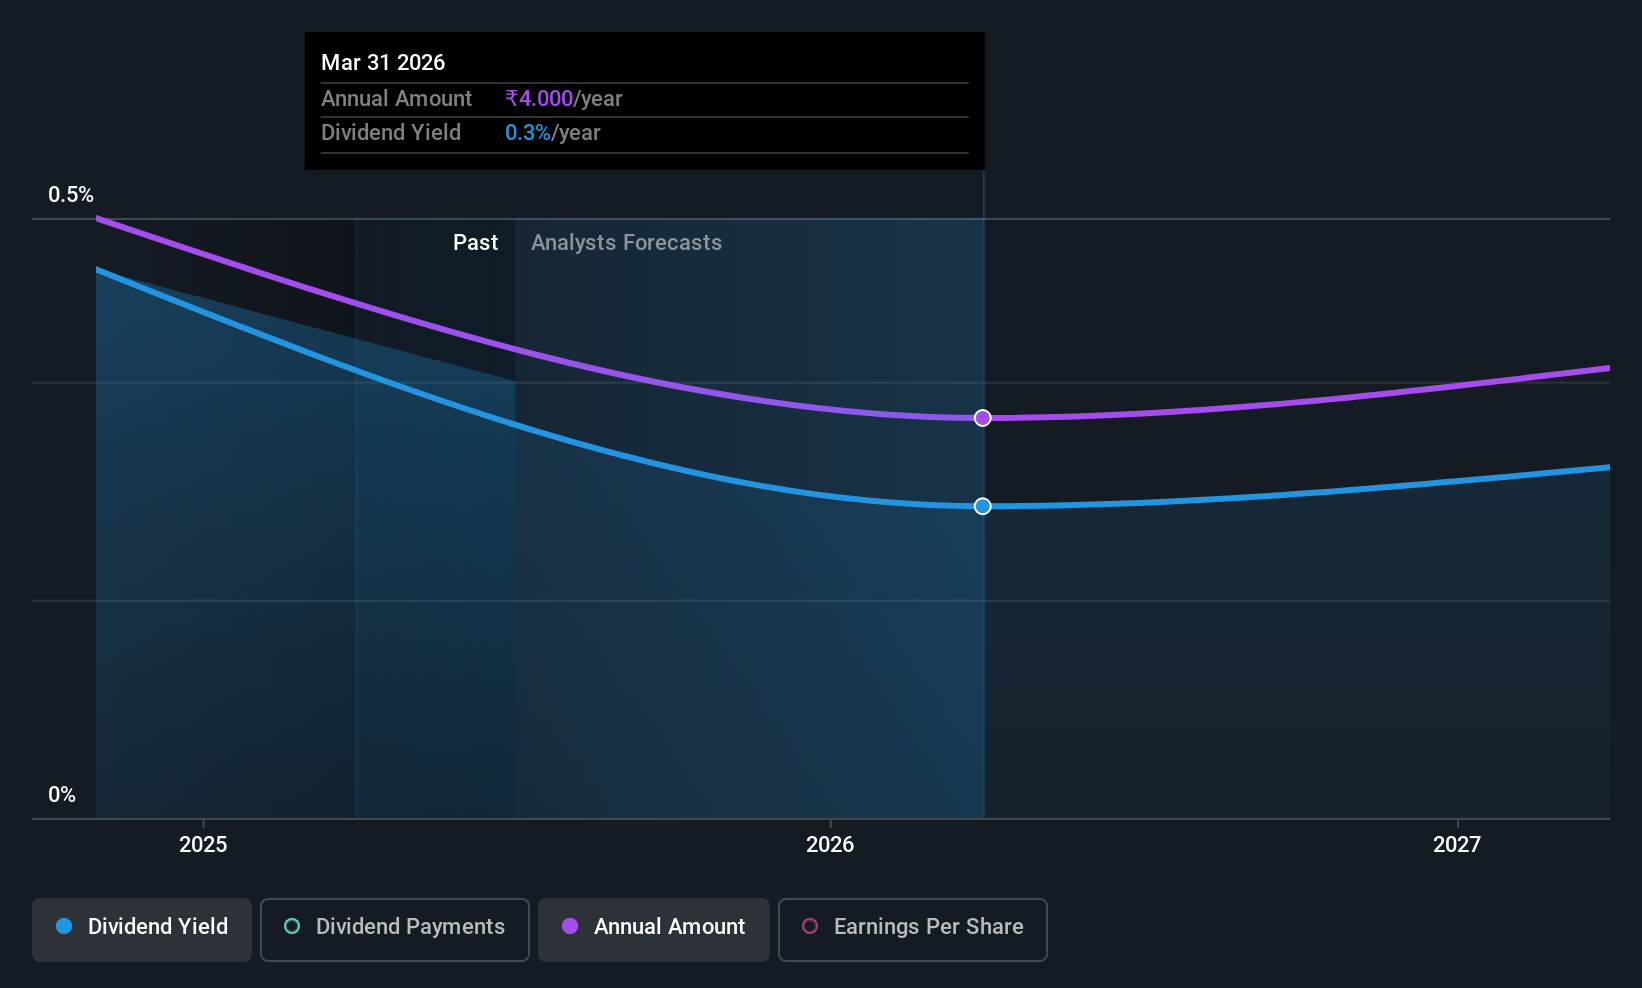Click the 2027 x-axis label
1642x988 pixels.
pos(1457,844)
